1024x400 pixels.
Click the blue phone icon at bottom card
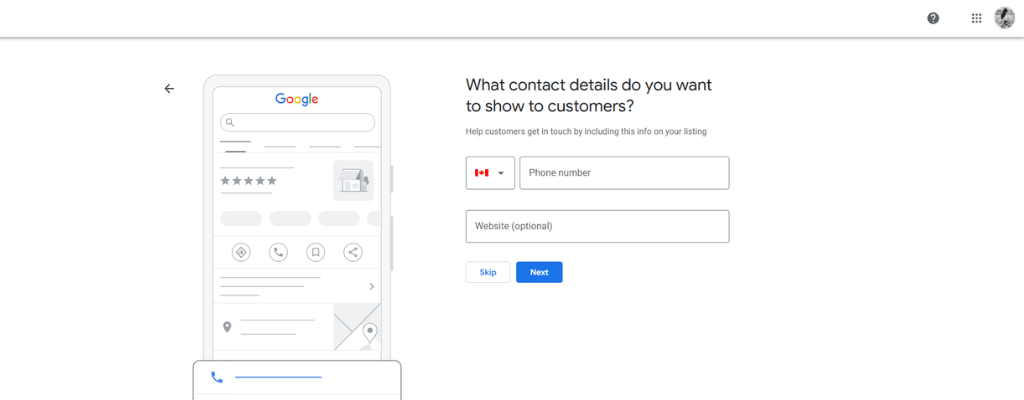pos(217,377)
